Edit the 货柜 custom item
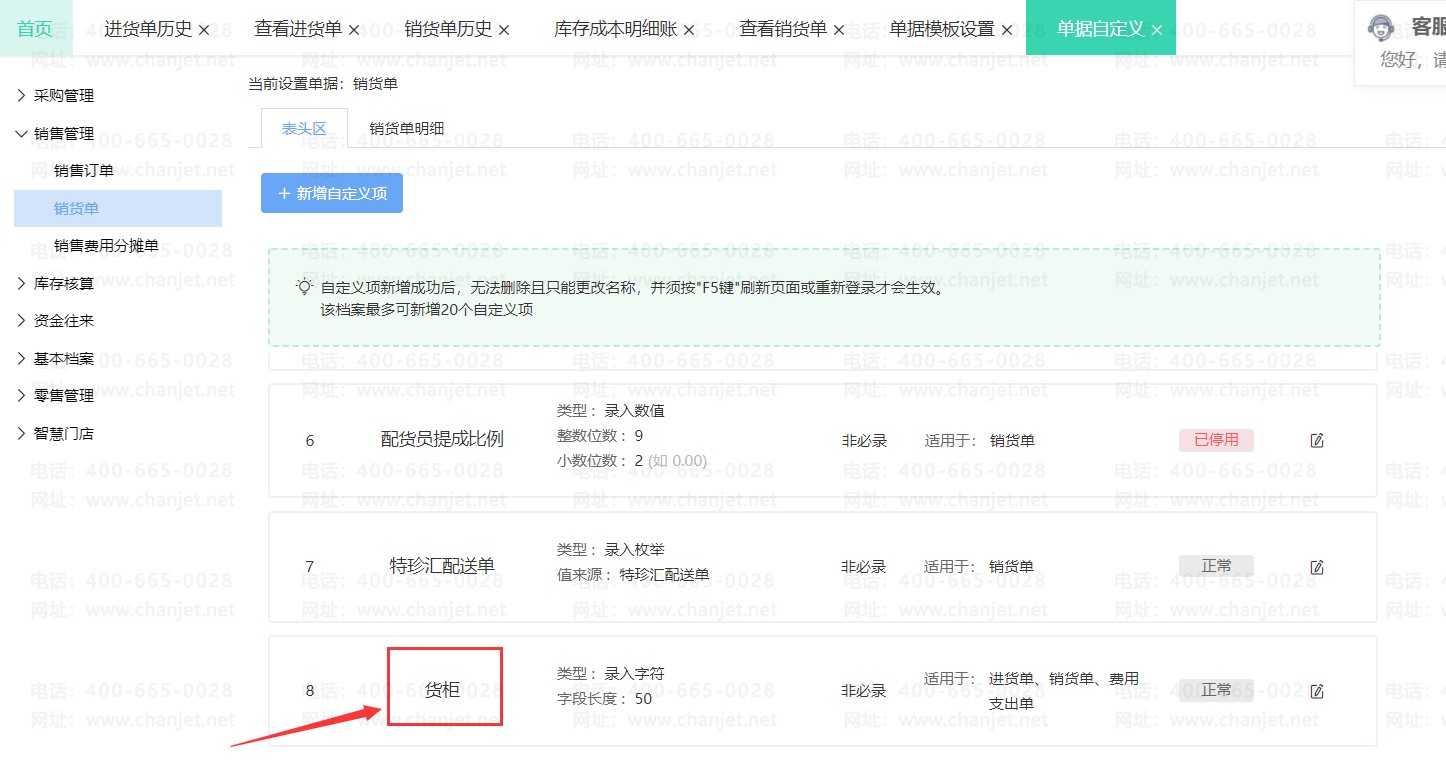 click(x=1317, y=691)
